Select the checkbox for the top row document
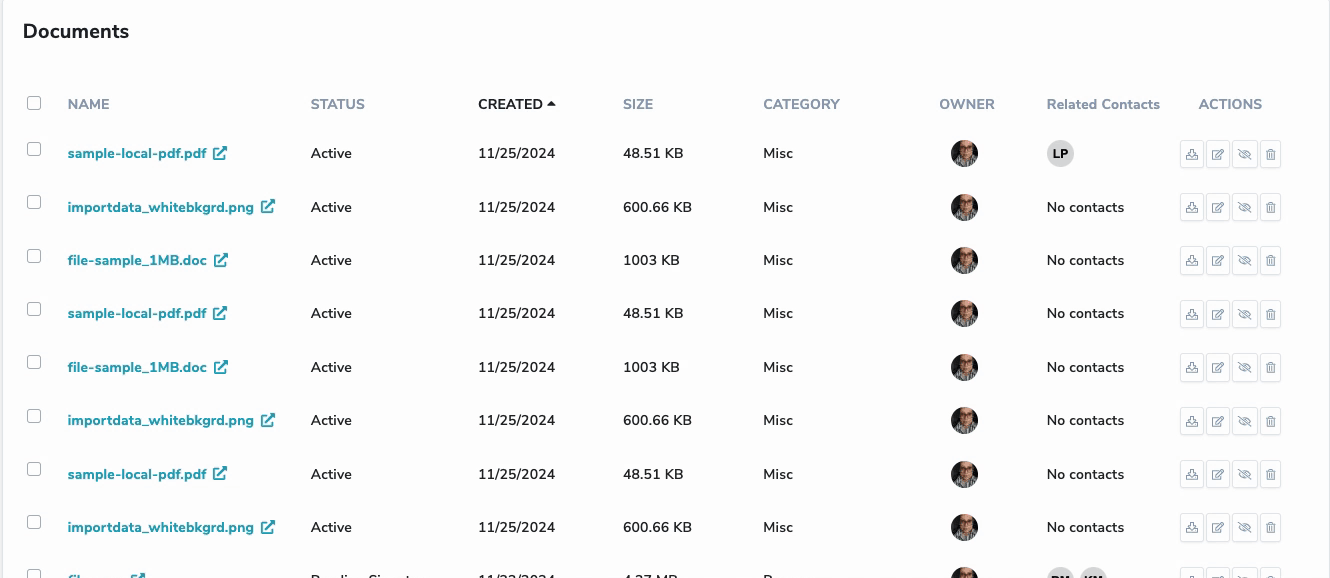 pyautogui.click(x=34, y=149)
